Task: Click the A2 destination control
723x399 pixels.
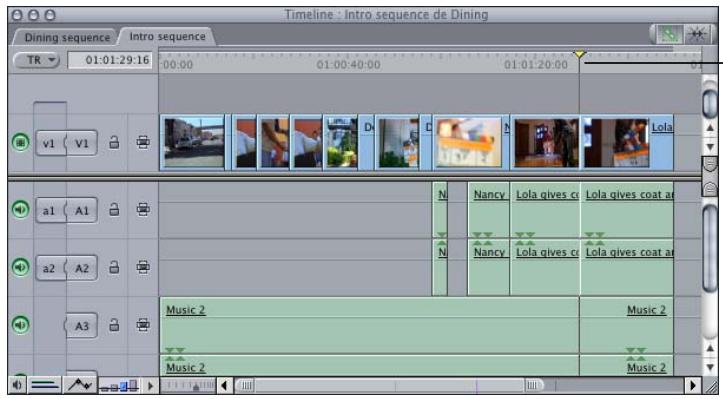Action: pyautogui.click(x=82, y=268)
